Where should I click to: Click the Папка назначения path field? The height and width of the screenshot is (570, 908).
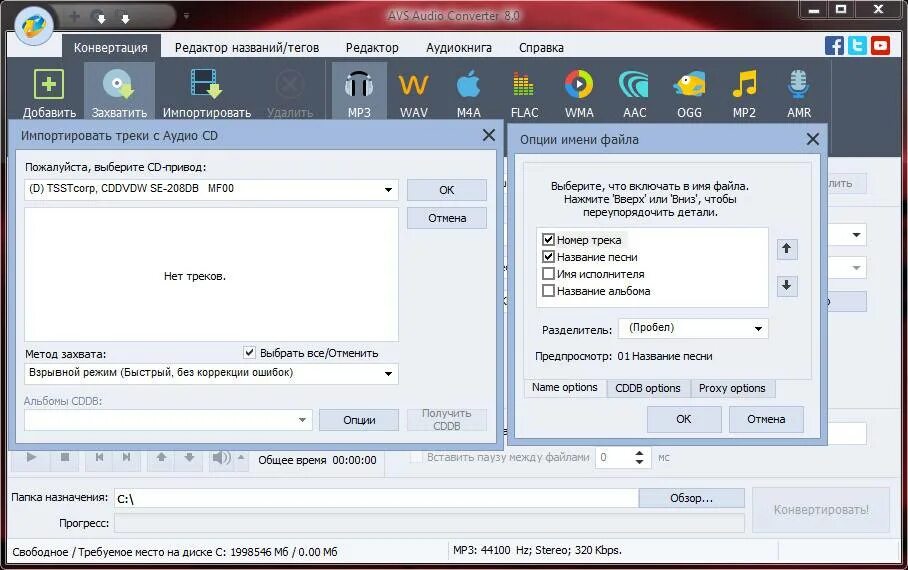[x=376, y=499]
